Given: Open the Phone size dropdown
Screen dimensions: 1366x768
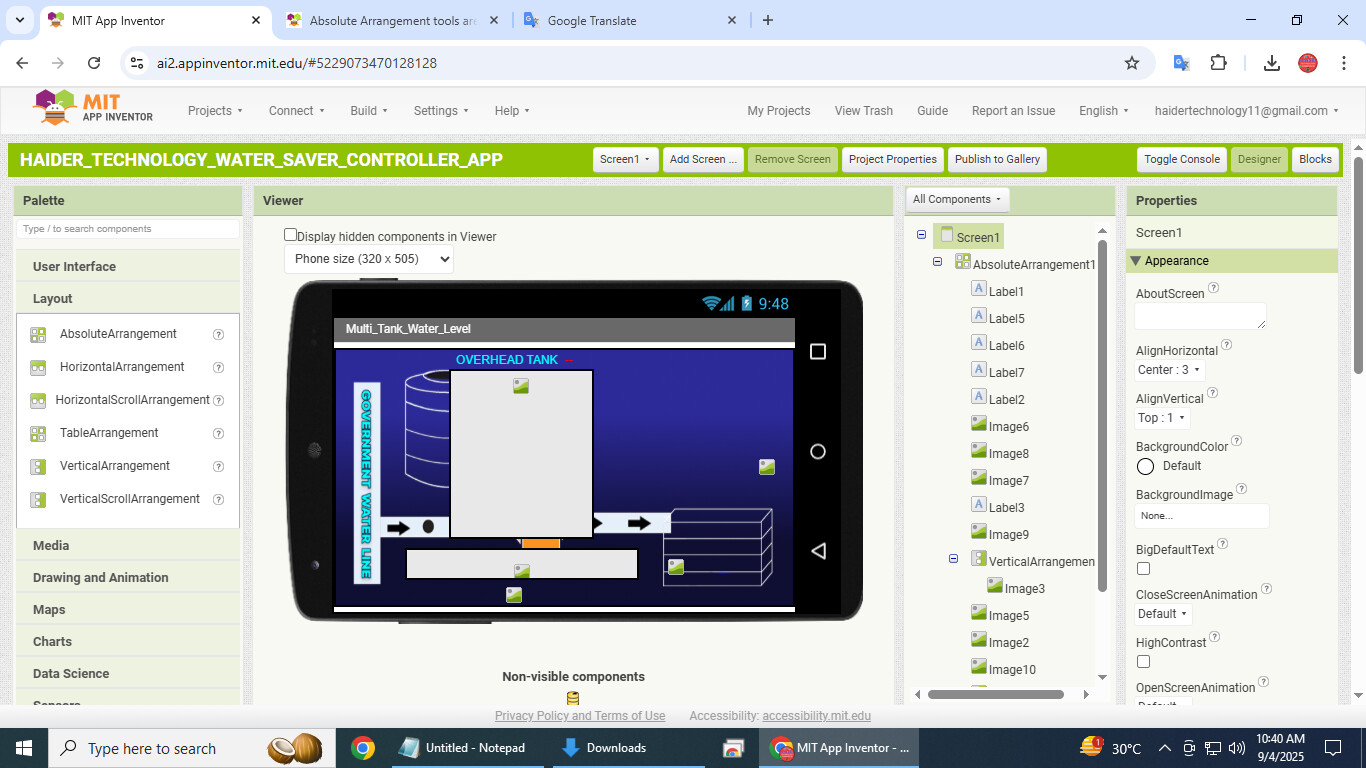Looking at the screenshot, I should coord(369,259).
